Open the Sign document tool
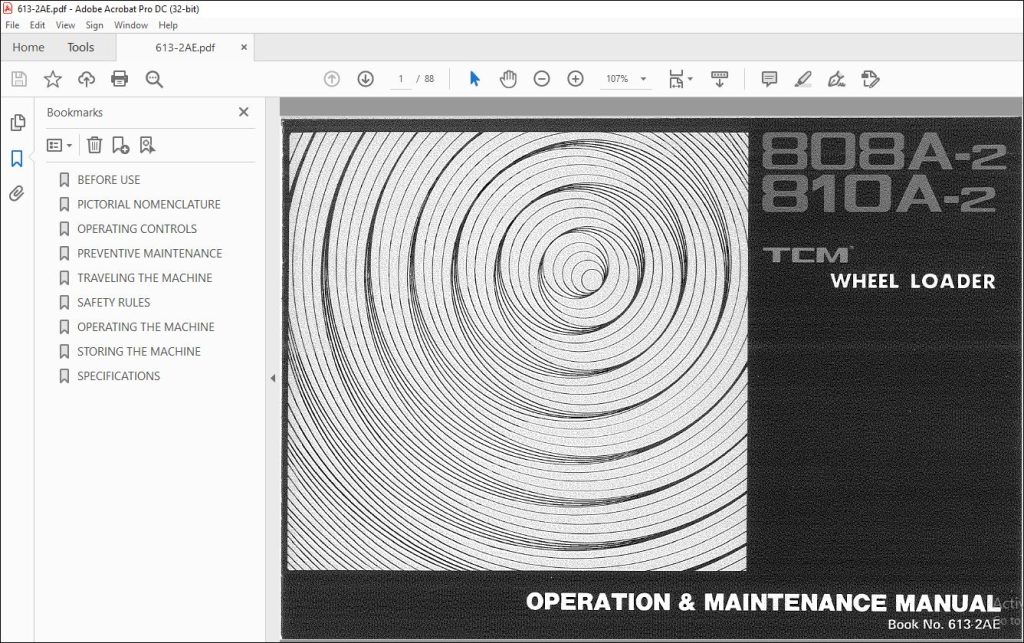The width and height of the screenshot is (1024, 643). pos(837,79)
